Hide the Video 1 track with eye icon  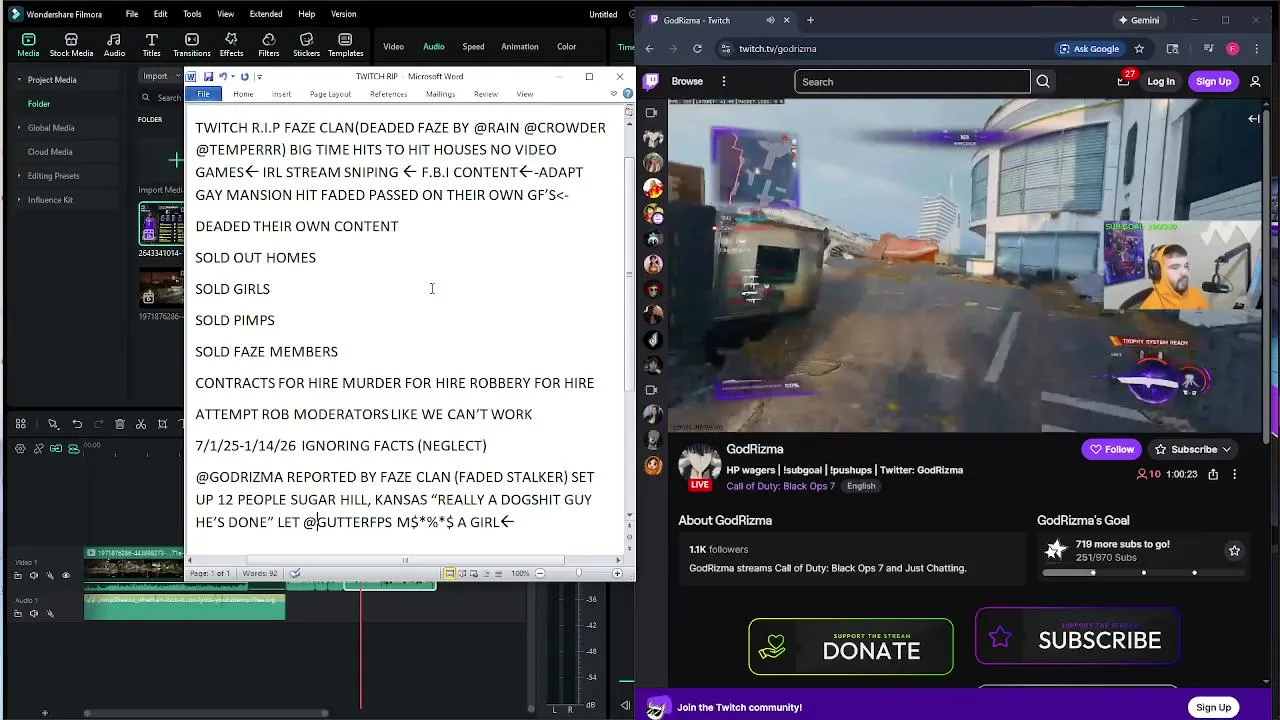coord(66,575)
